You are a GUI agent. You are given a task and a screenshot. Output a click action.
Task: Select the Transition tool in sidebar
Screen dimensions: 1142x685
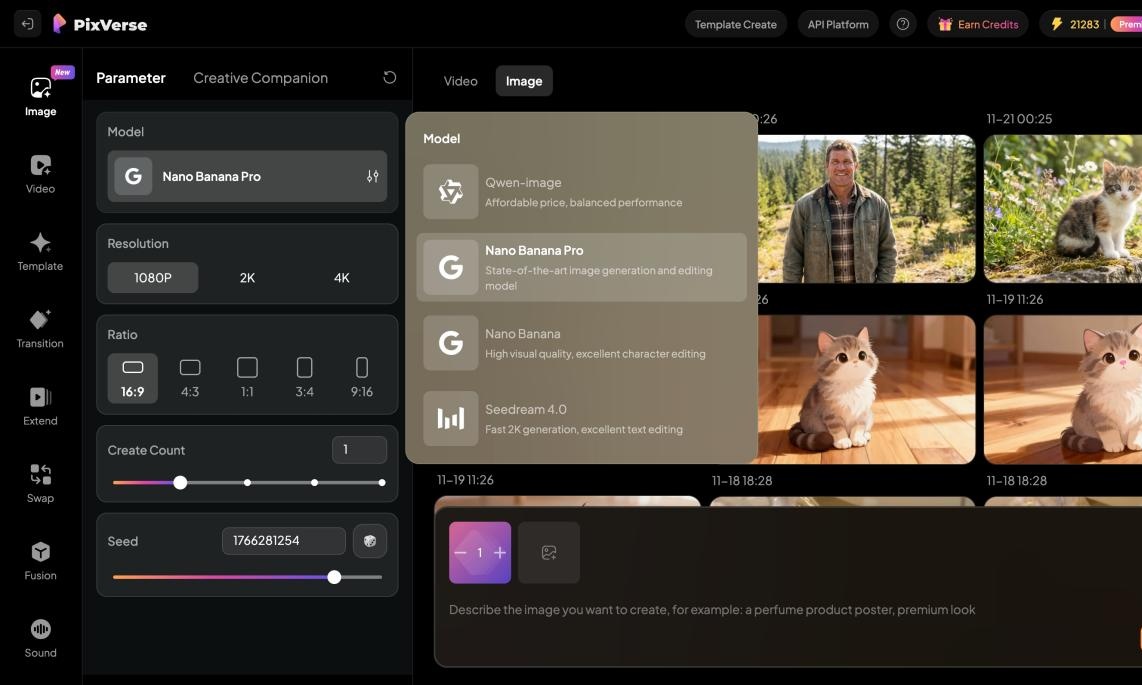pyautogui.click(x=40, y=328)
